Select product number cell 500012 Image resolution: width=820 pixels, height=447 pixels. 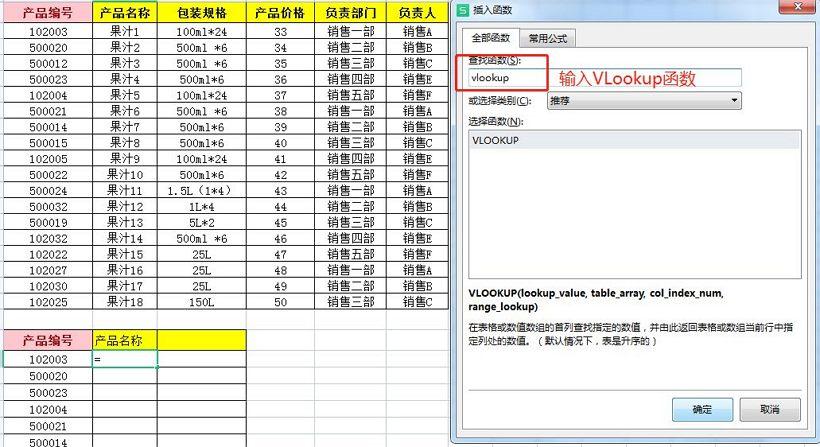[x=48, y=63]
